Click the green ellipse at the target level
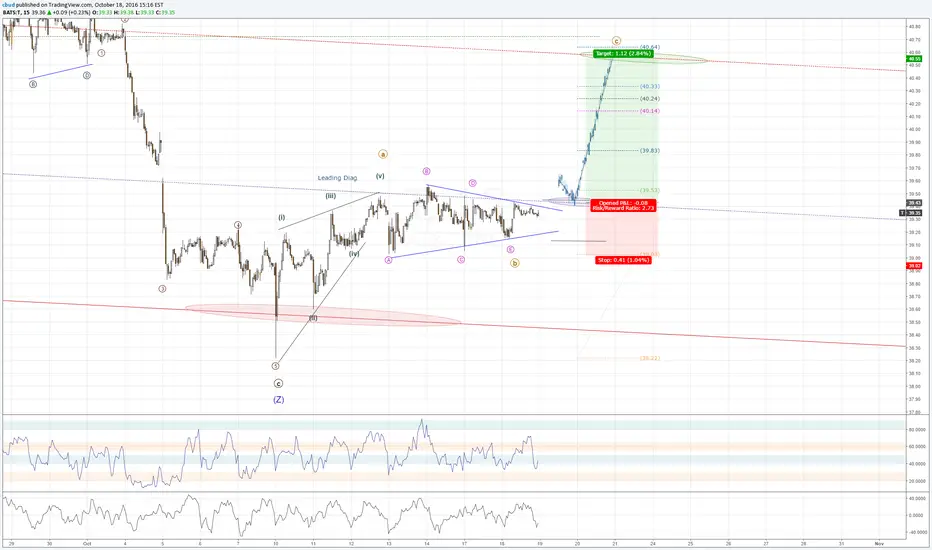The image size is (932, 550). 644,58
